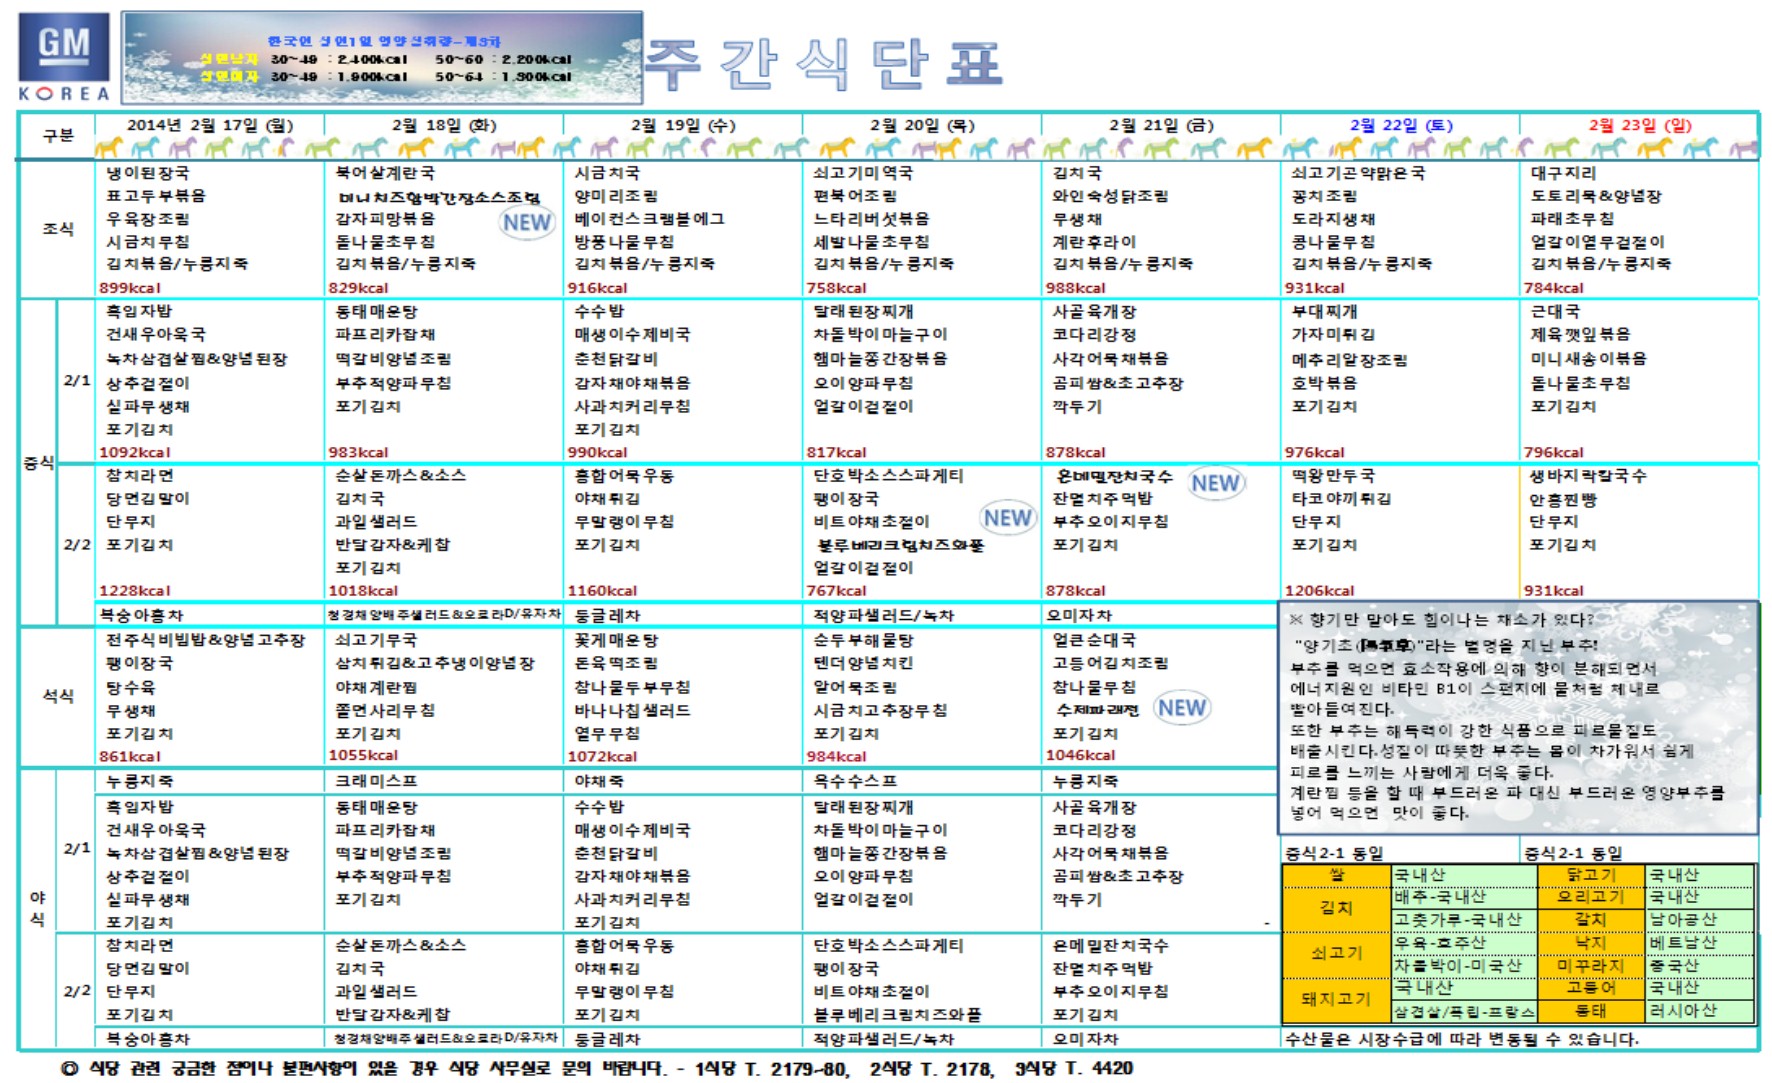This screenshot has height=1083, width=1772.
Task: Select the 2014년 2월 17일 (월) column header
Action: coord(209,125)
